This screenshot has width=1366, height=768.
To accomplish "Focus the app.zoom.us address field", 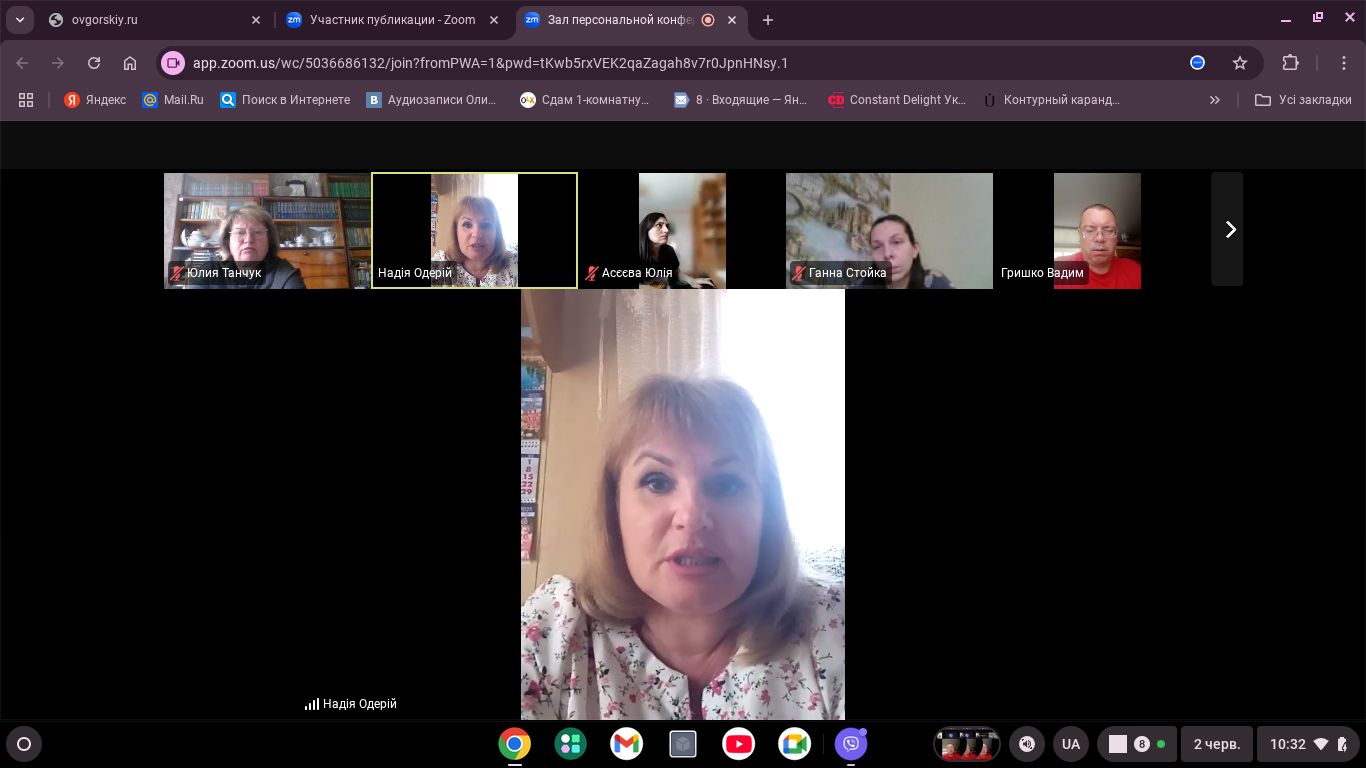I will pyautogui.click(x=490, y=63).
